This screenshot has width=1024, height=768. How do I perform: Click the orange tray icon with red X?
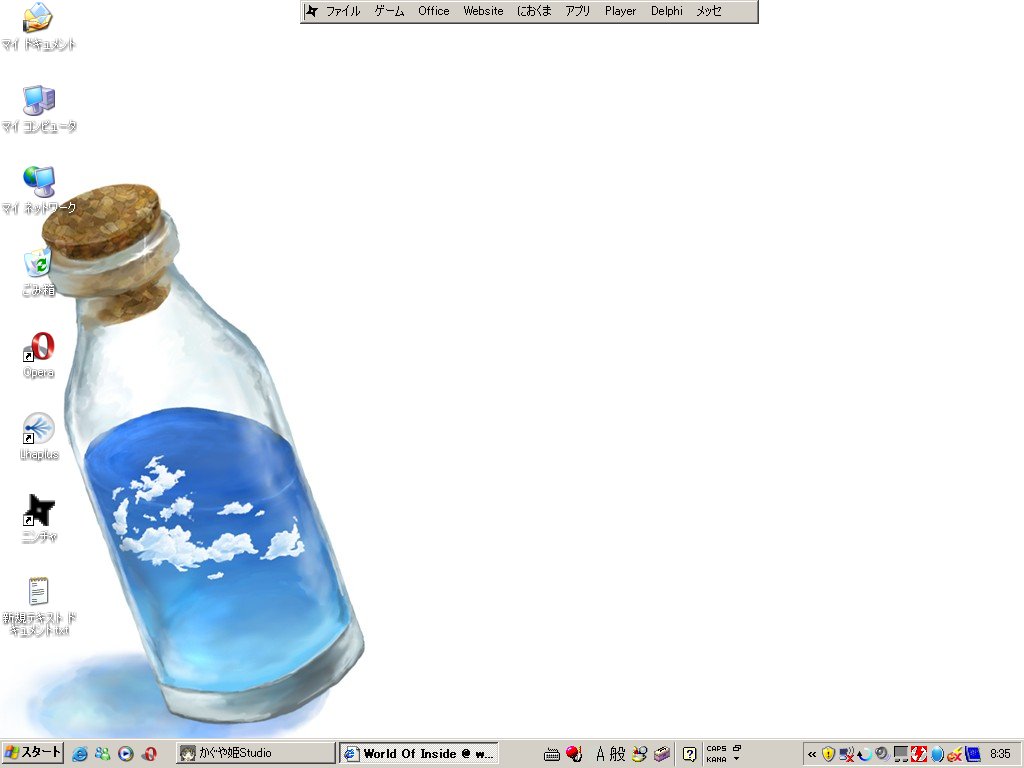click(955, 754)
